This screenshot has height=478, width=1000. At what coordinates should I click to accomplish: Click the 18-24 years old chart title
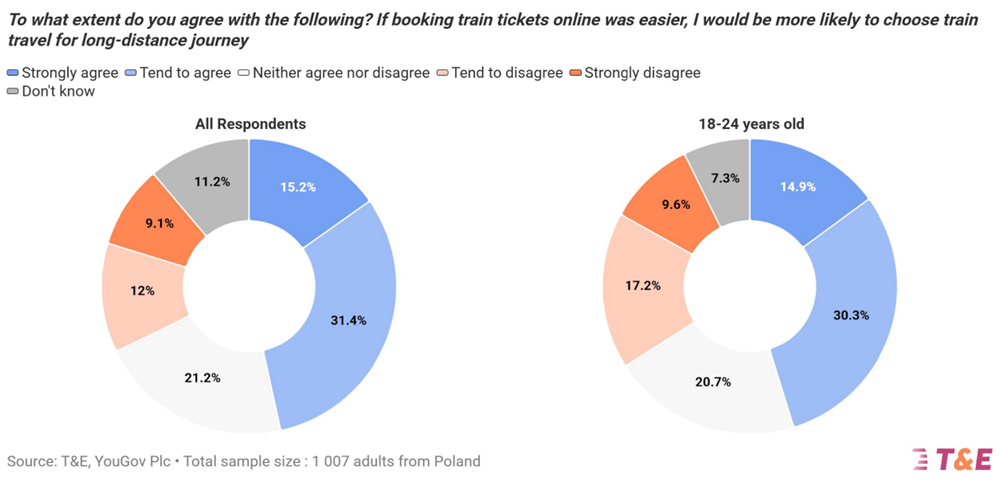(x=749, y=124)
